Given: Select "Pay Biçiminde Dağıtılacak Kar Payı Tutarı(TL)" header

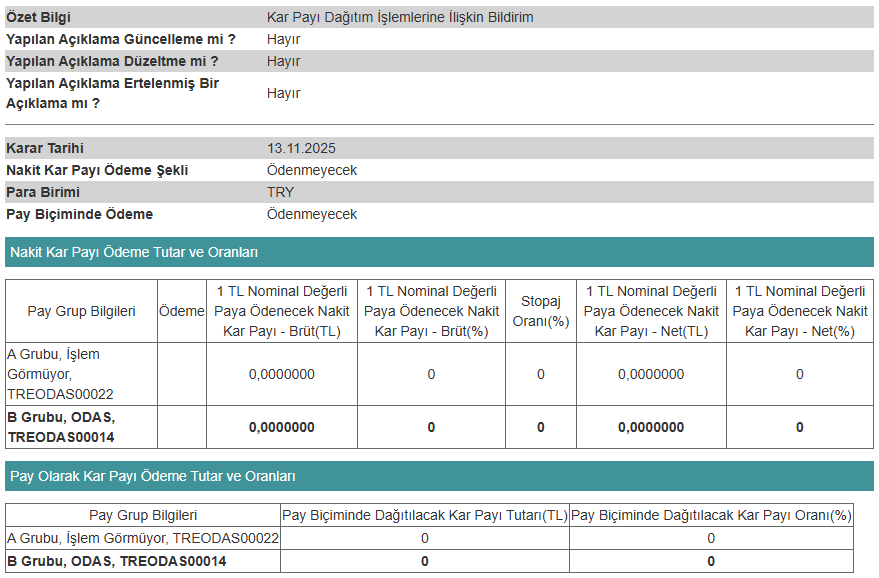Looking at the screenshot, I should (x=424, y=515).
